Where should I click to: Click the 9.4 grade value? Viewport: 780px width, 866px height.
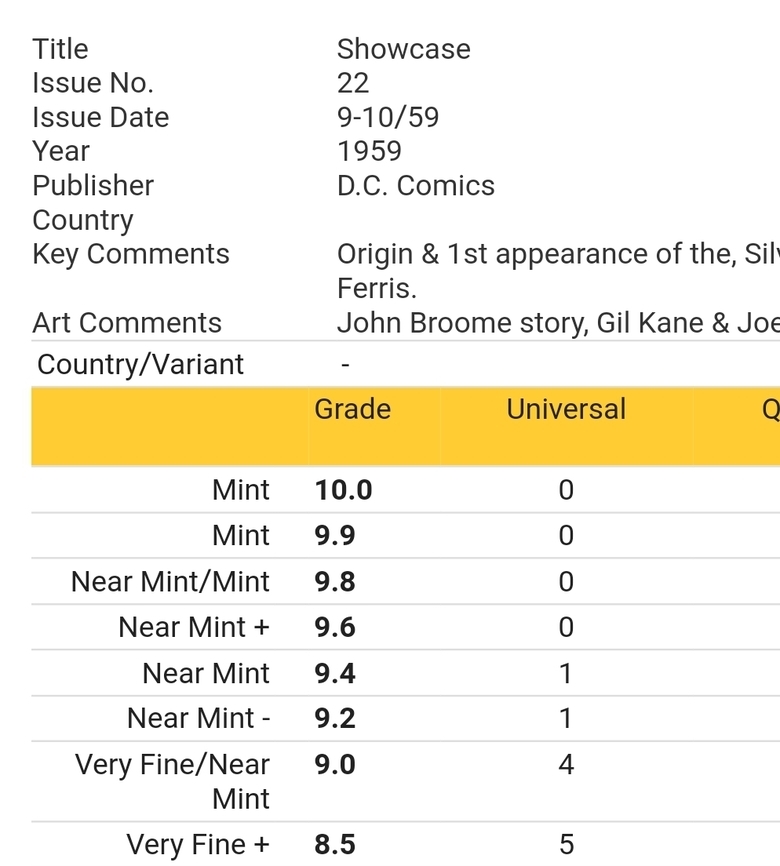[335, 673]
